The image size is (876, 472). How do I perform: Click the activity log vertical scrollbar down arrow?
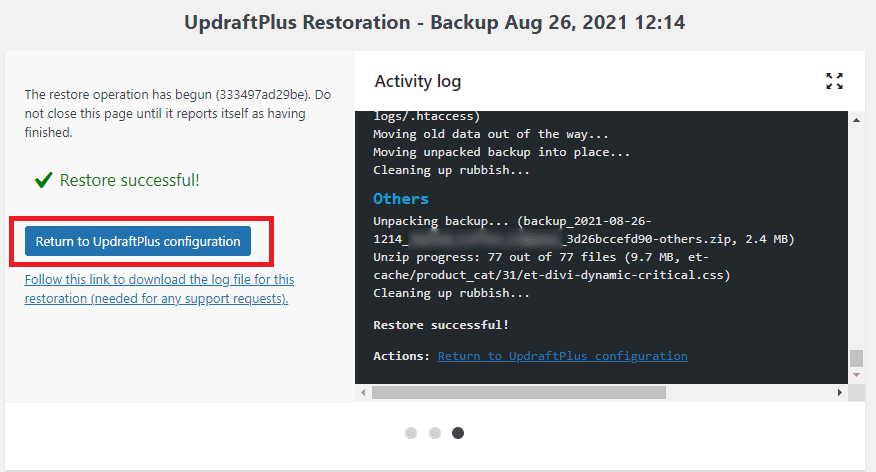(856, 375)
